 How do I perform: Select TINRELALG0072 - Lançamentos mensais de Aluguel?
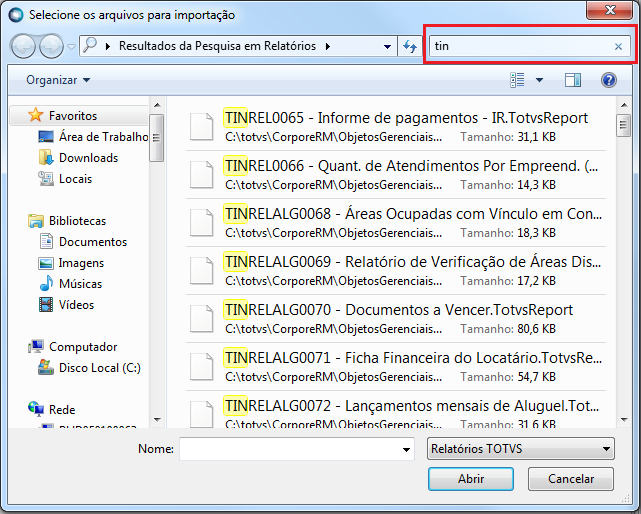pos(396,410)
